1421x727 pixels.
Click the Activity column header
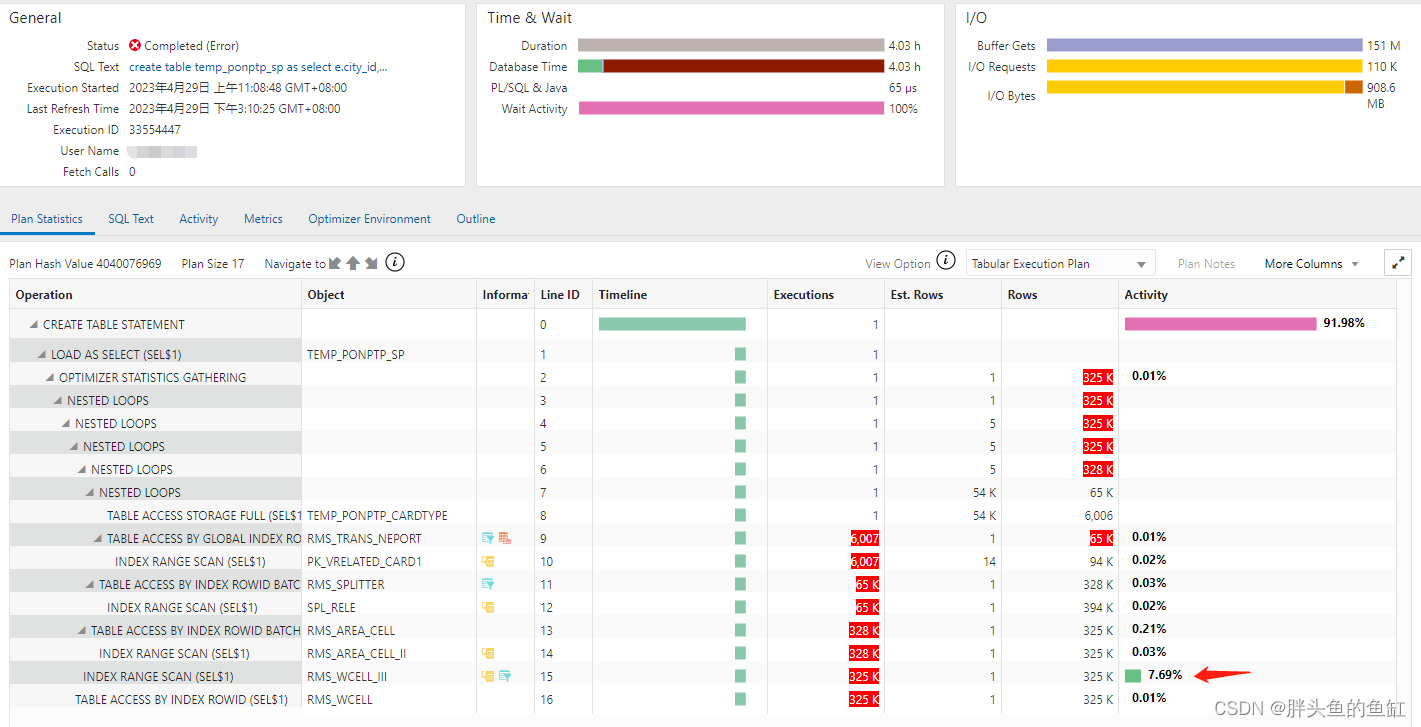(1257, 294)
